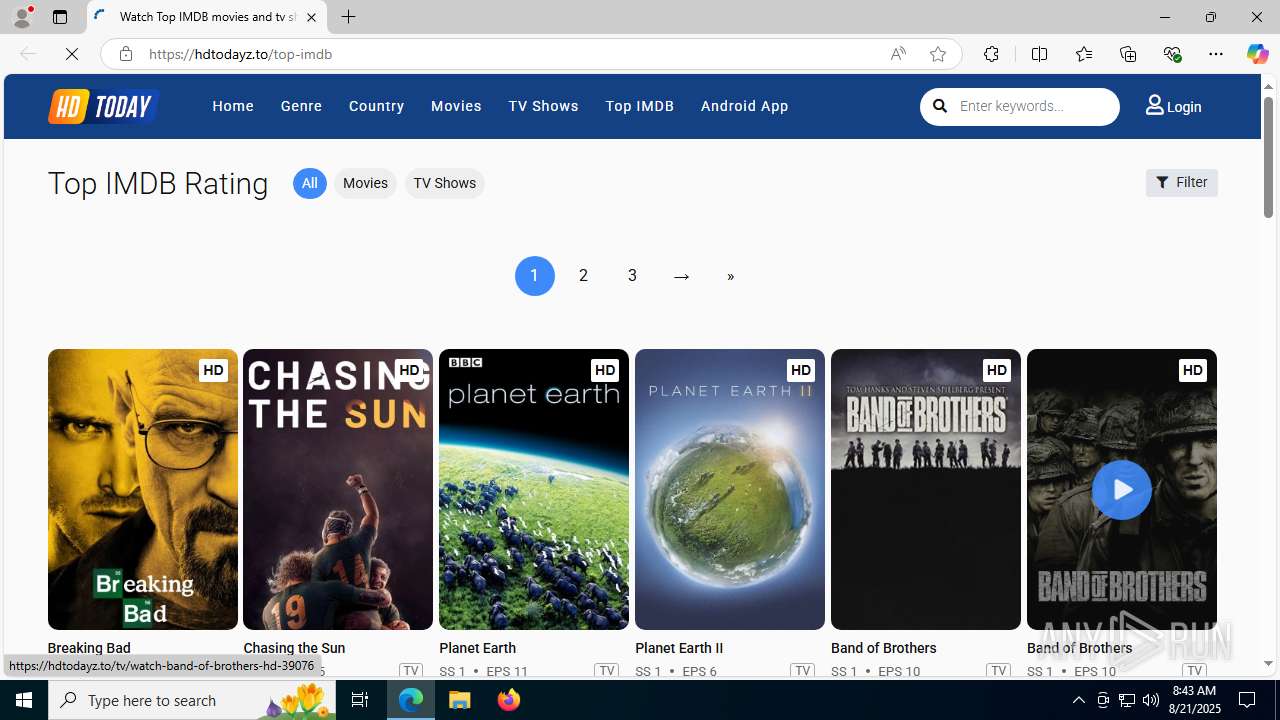Open the Chasing the Sun title link

294,648
